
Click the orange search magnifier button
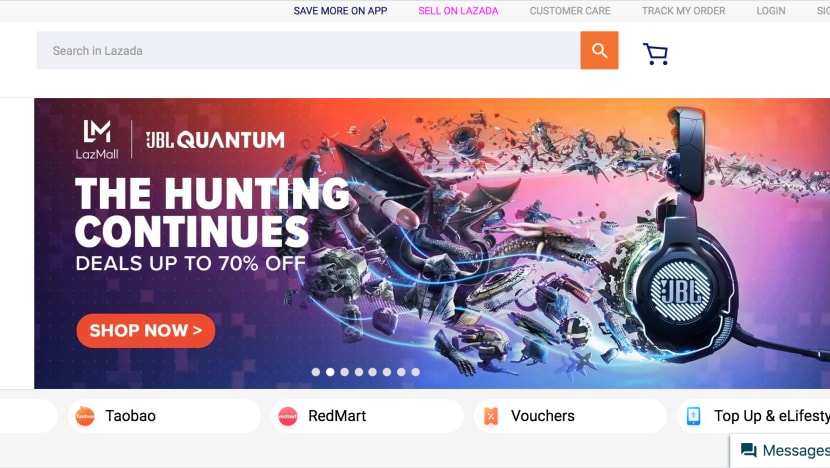pyautogui.click(x=599, y=50)
